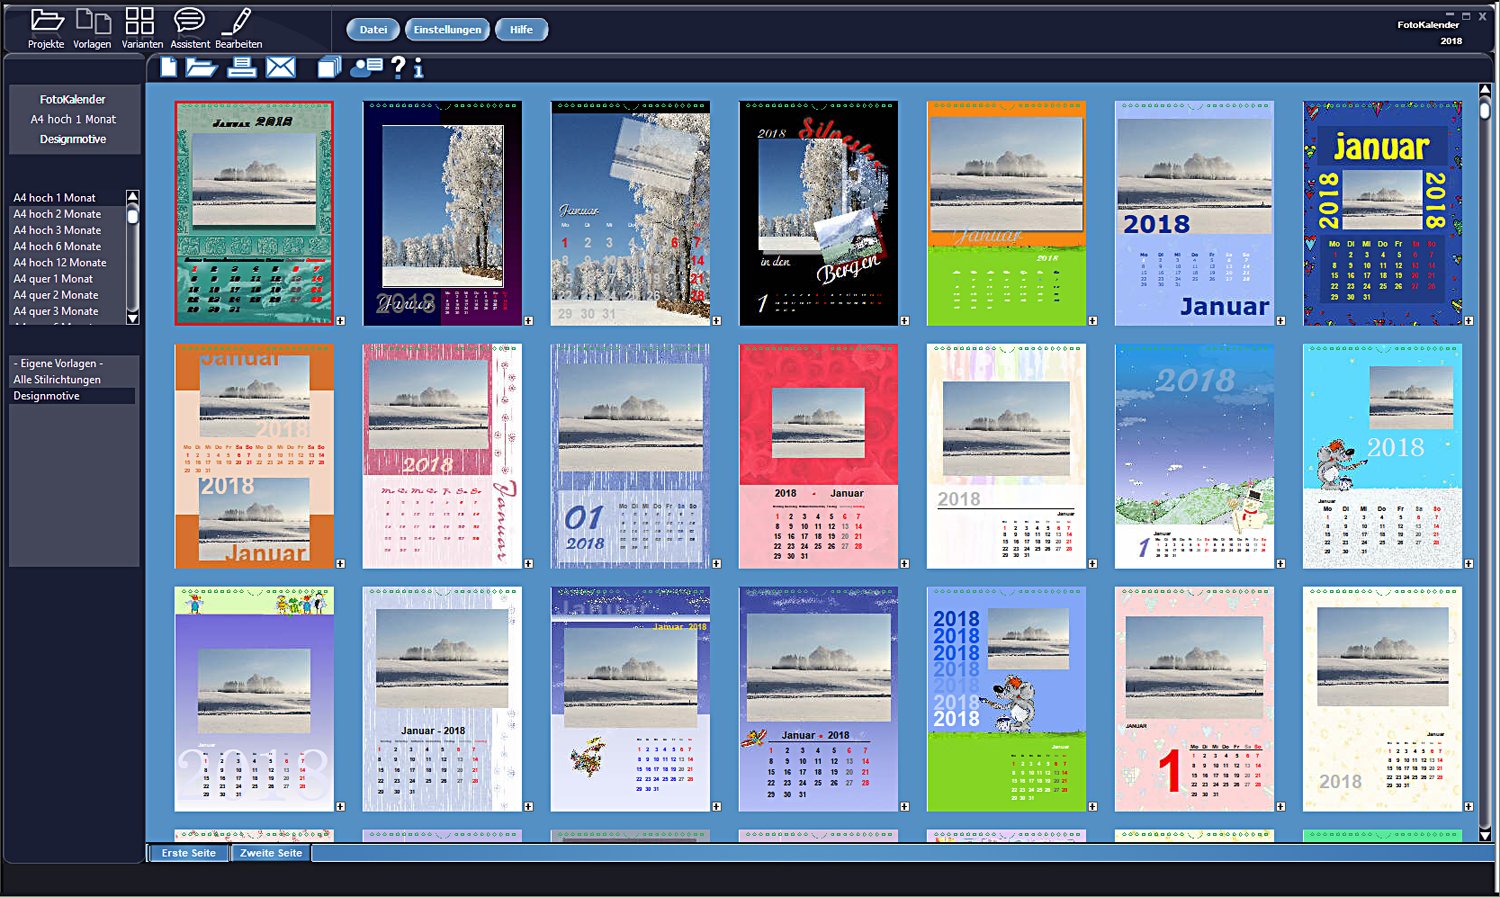1500x897 pixels.
Task: Click format list scroll-down arrow
Action: (x=132, y=318)
